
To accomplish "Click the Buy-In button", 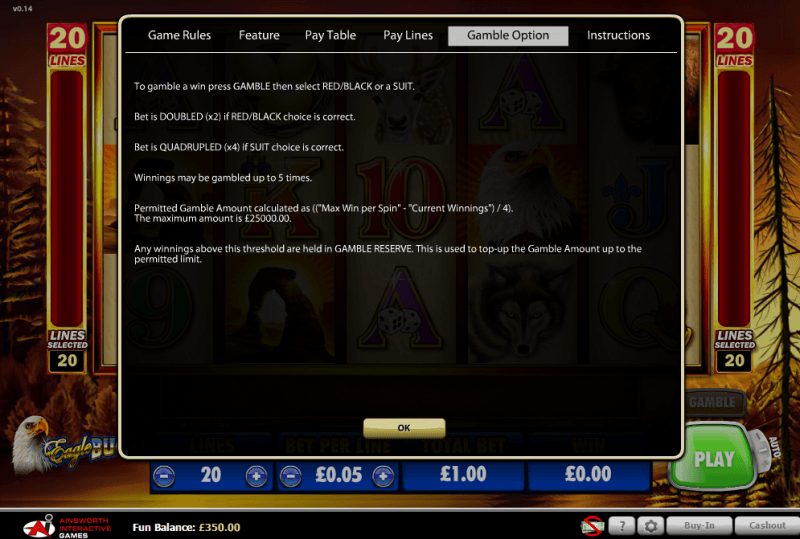I will [699, 526].
